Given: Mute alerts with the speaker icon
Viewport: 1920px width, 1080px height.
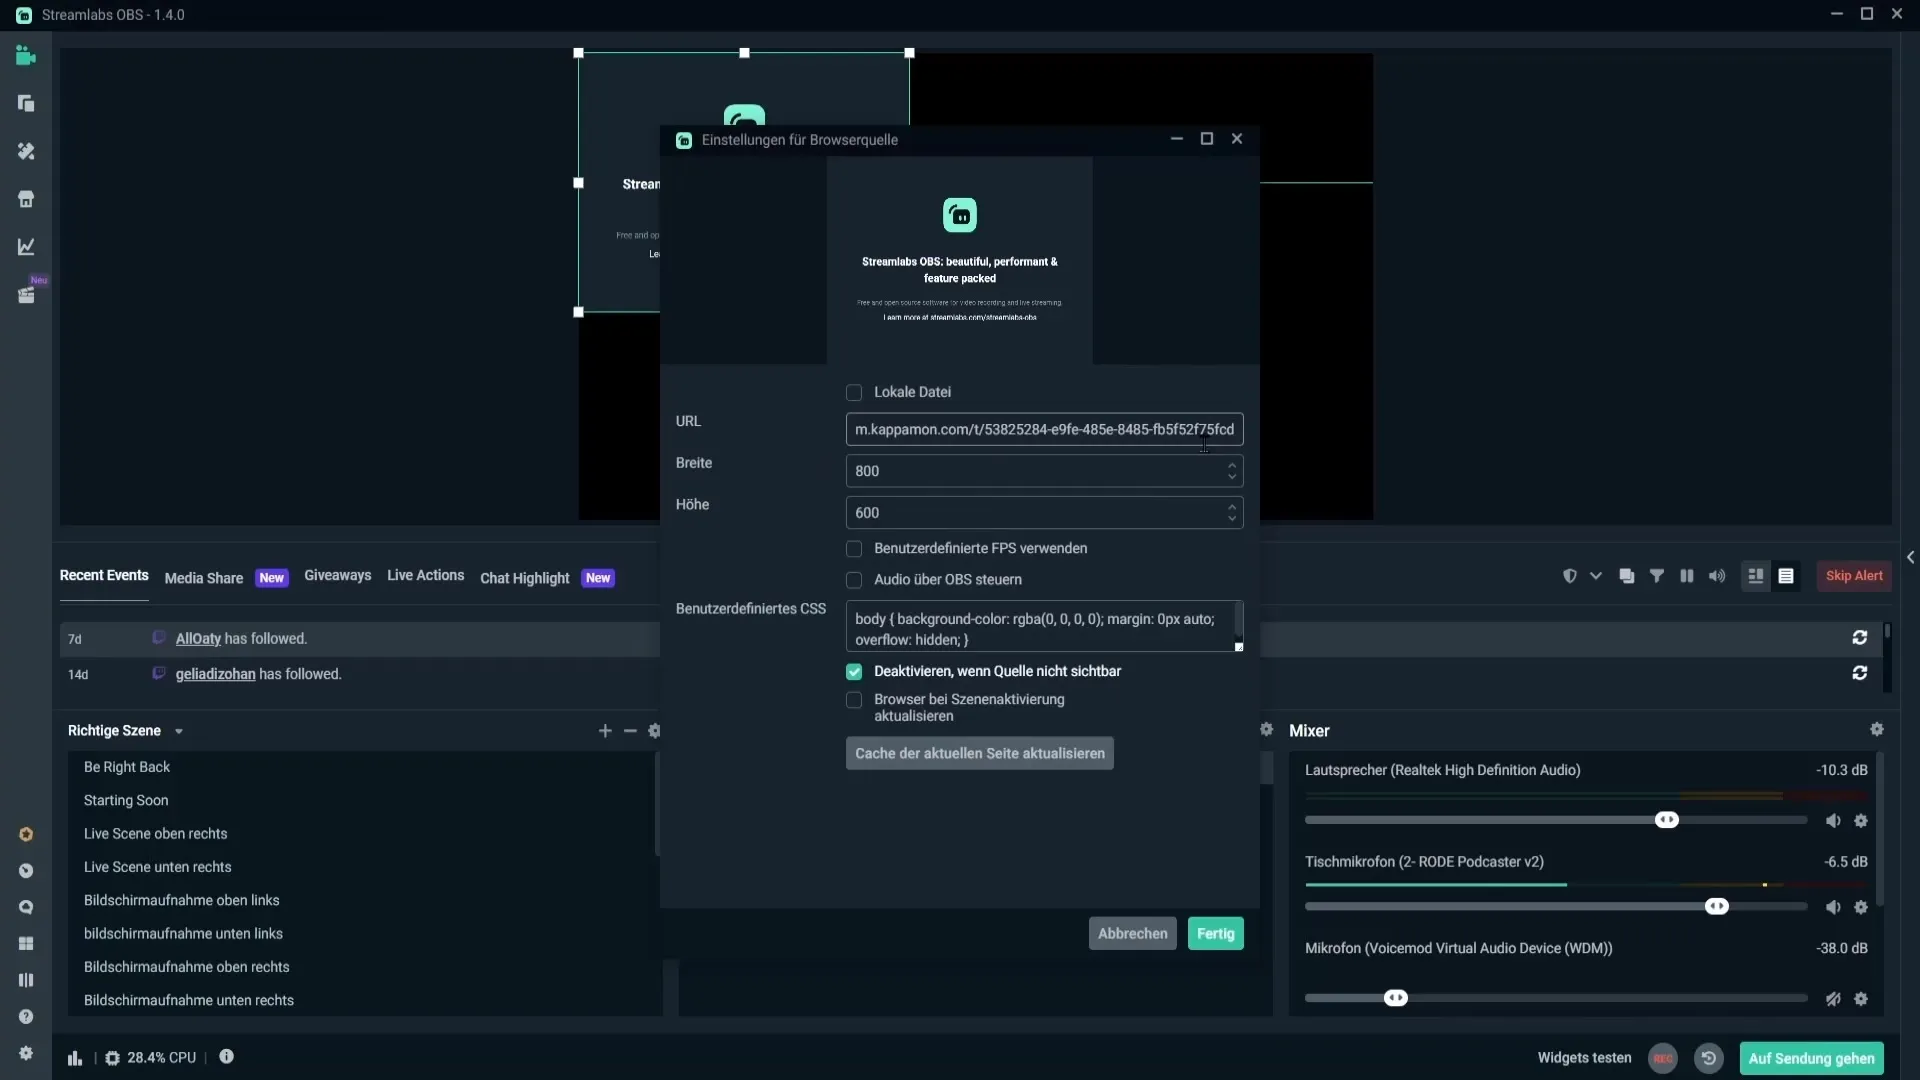Looking at the screenshot, I should click(1717, 576).
